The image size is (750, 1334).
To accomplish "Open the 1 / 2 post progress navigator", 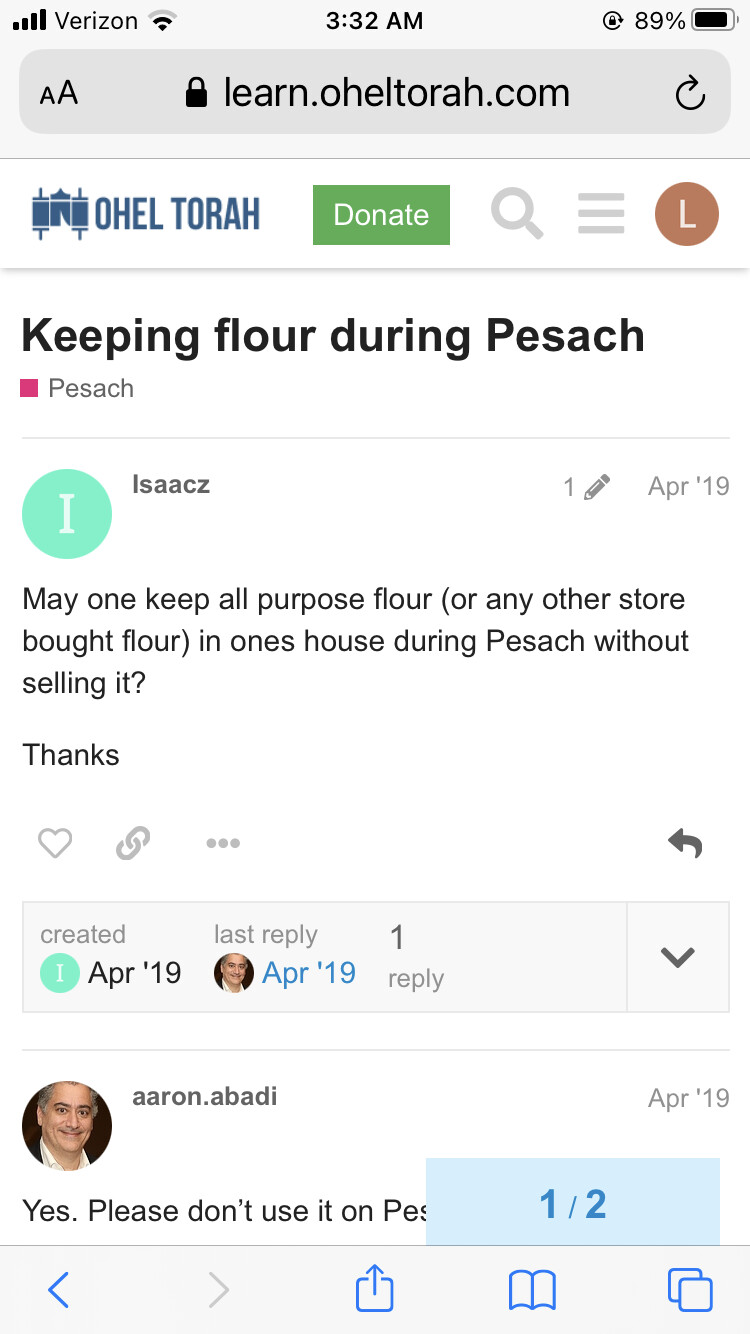I will (572, 1204).
